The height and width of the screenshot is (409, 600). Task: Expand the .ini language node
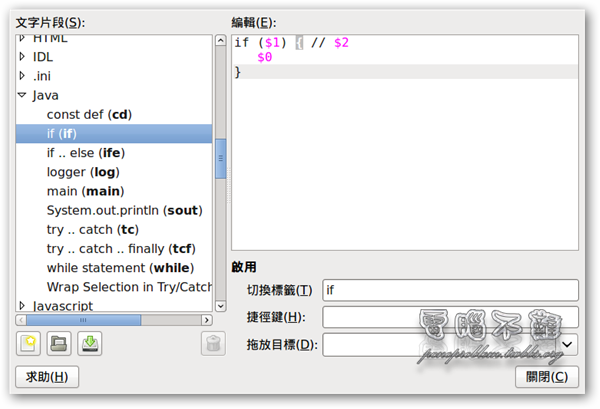(22, 76)
